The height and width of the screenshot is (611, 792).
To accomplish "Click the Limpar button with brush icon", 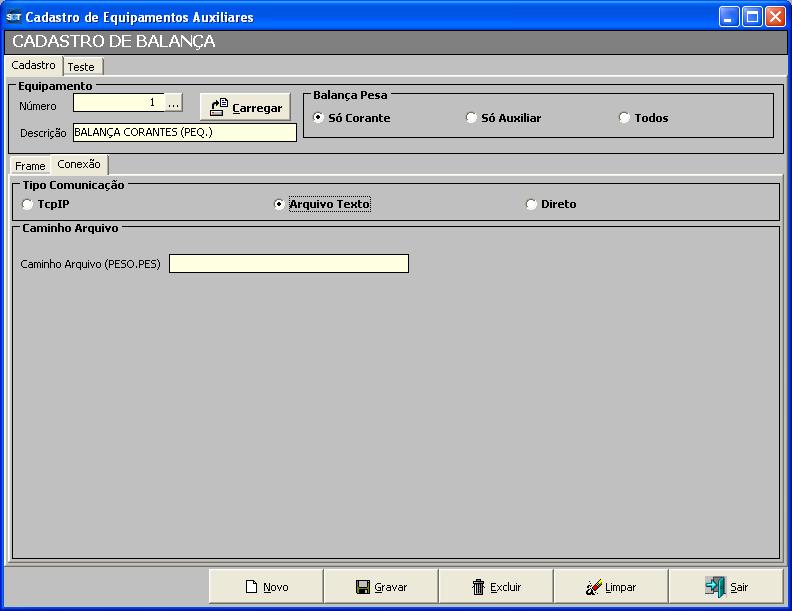I will 611,587.
